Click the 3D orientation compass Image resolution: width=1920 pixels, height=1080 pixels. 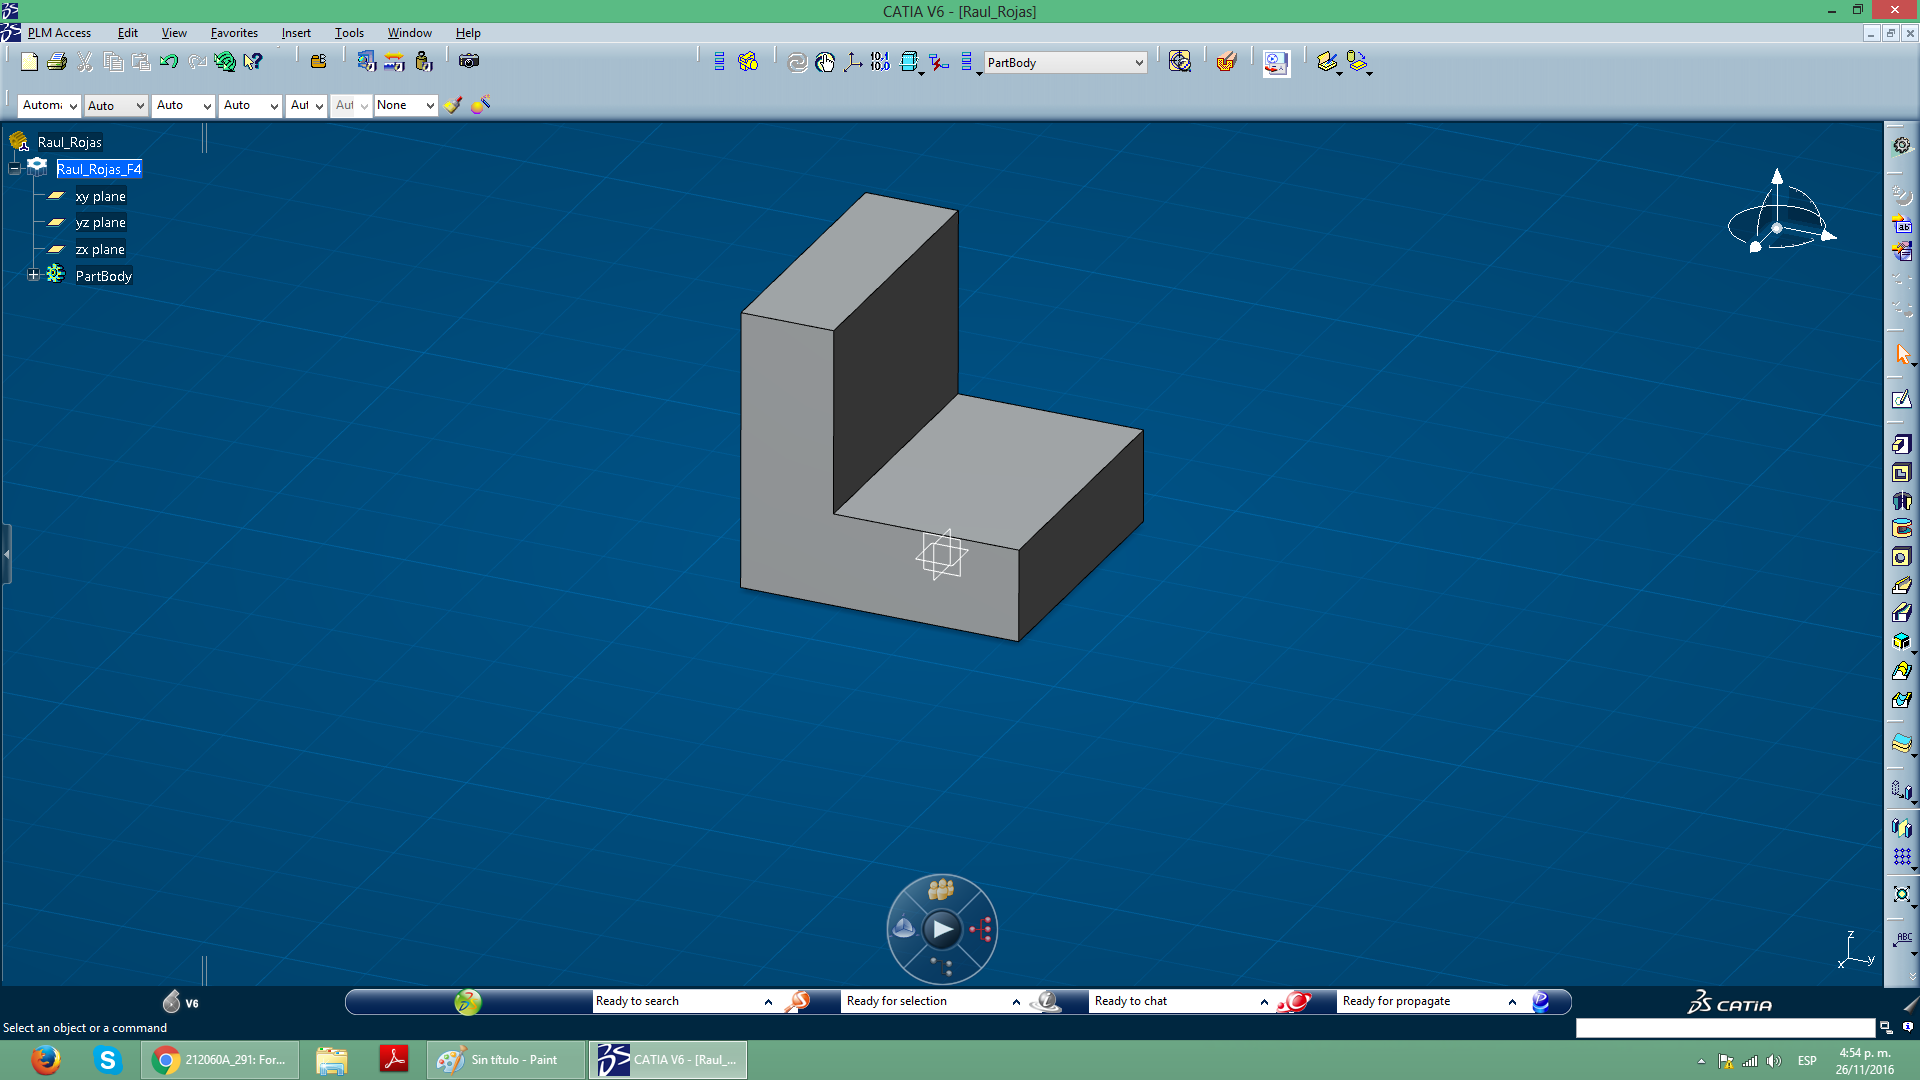click(x=1780, y=212)
